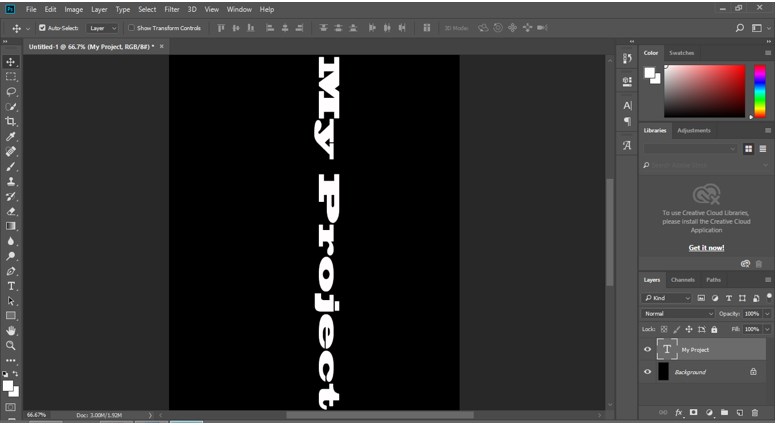Delete the selected layer with trash icon
Screen dimensions: 776x425
point(755,412)
